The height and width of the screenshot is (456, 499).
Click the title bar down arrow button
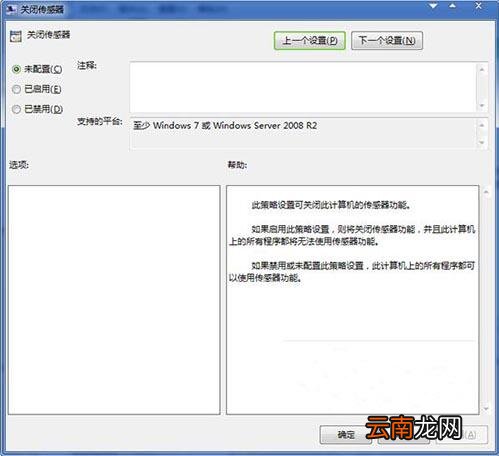pyautogui.click(x=433, y=6)
